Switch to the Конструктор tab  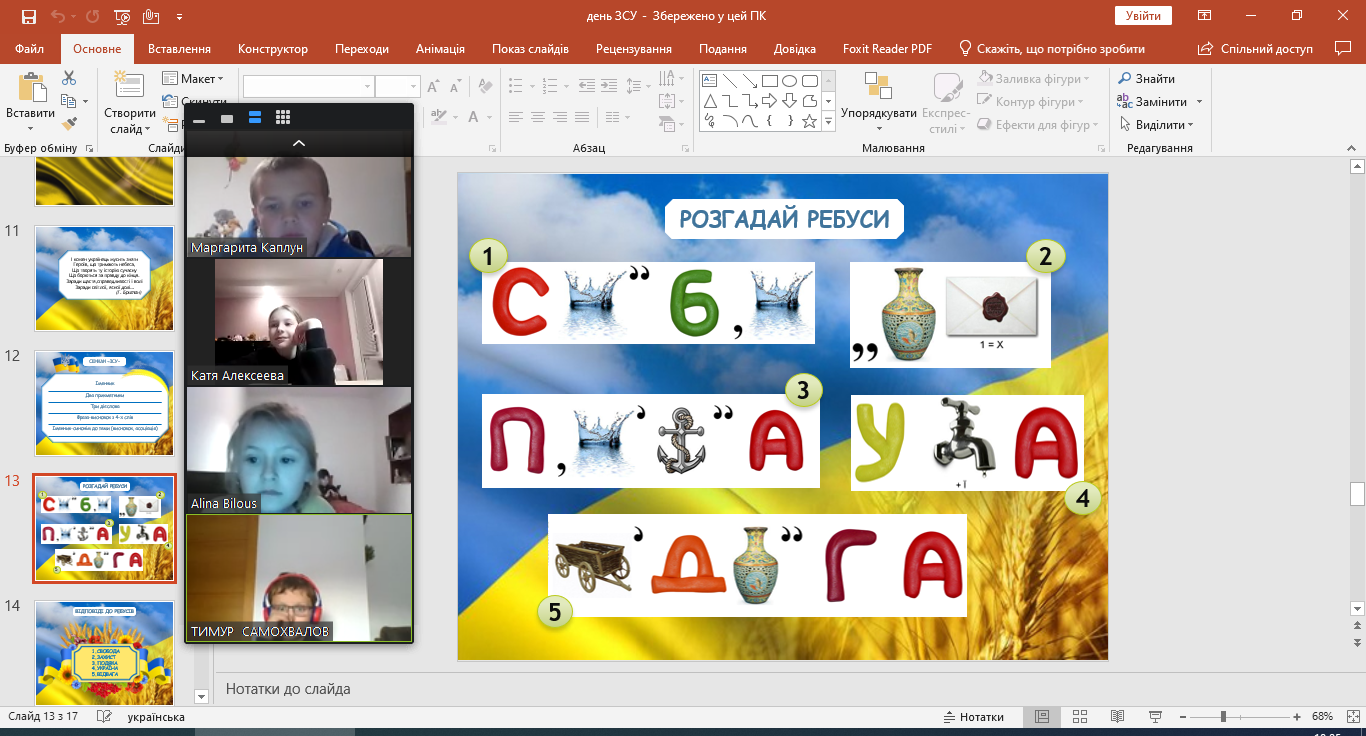pyautogui.click(x=273, y=49)
